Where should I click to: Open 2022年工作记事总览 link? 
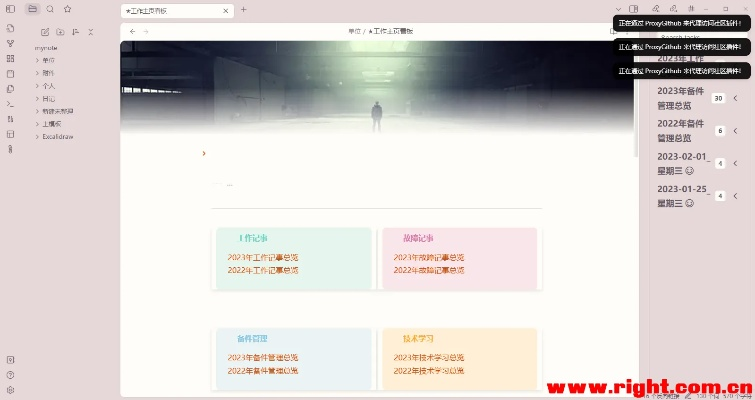(263, 271)
